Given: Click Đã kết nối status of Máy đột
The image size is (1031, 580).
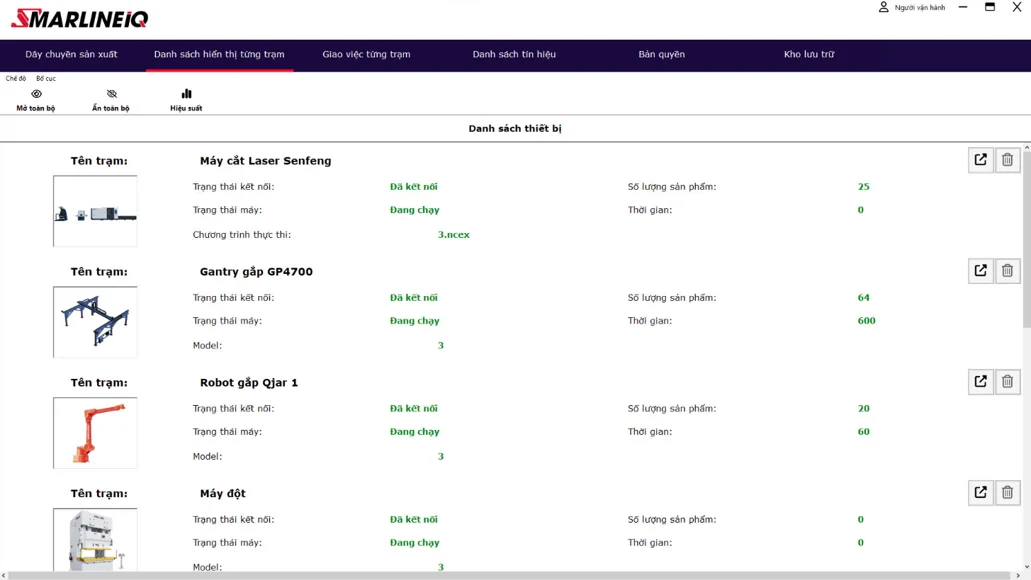Looking at the screenshot, I should point(414,520).
